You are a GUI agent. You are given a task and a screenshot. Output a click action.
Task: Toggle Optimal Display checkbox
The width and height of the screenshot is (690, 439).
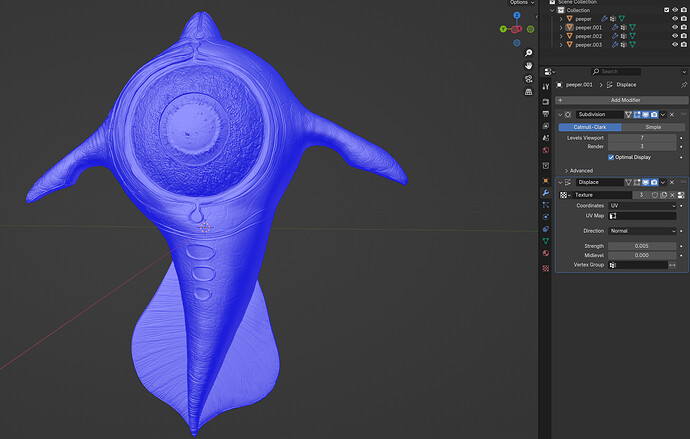coord(611,157)
